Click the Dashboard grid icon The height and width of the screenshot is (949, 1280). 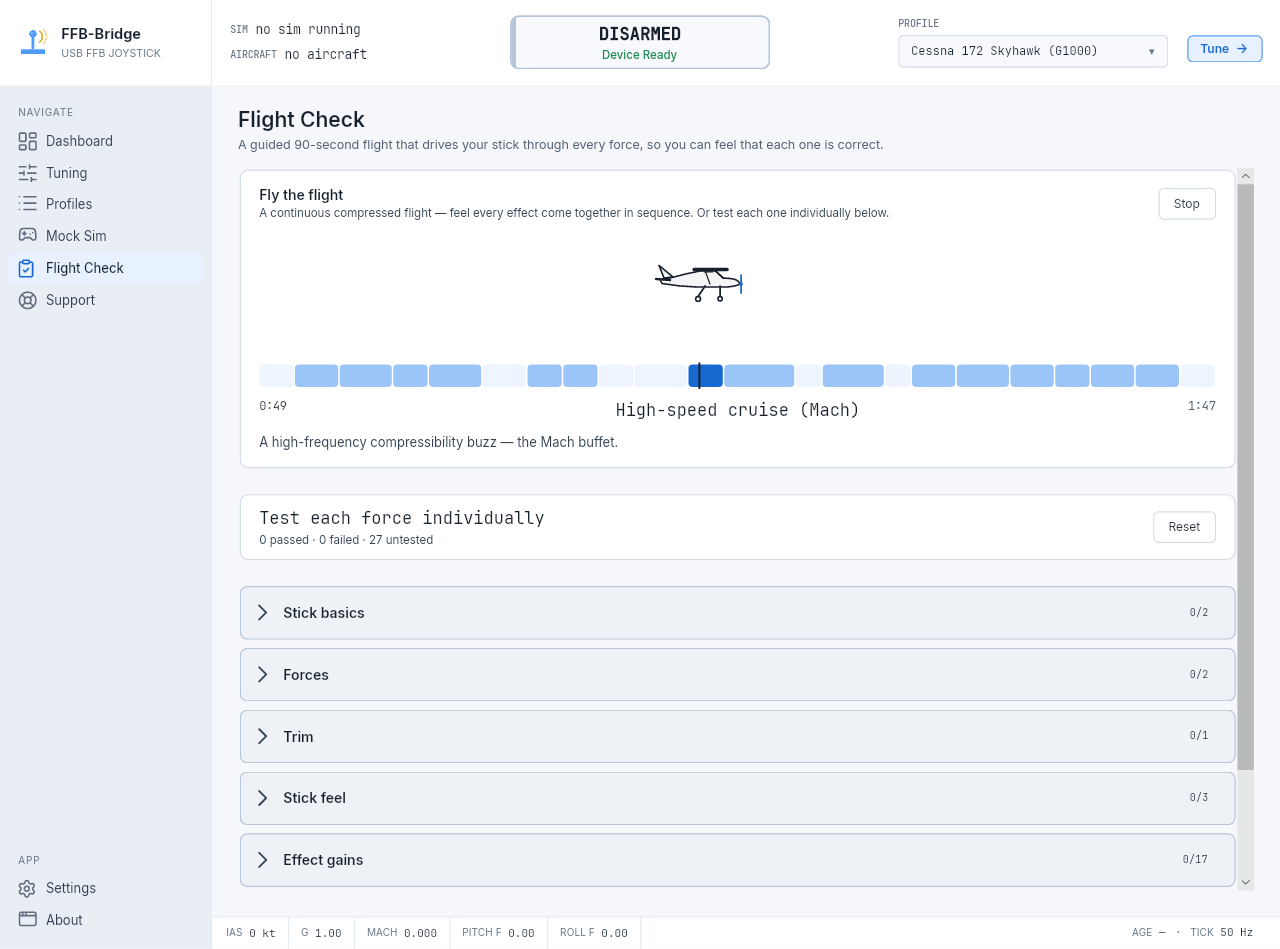[x=27, y=141]
